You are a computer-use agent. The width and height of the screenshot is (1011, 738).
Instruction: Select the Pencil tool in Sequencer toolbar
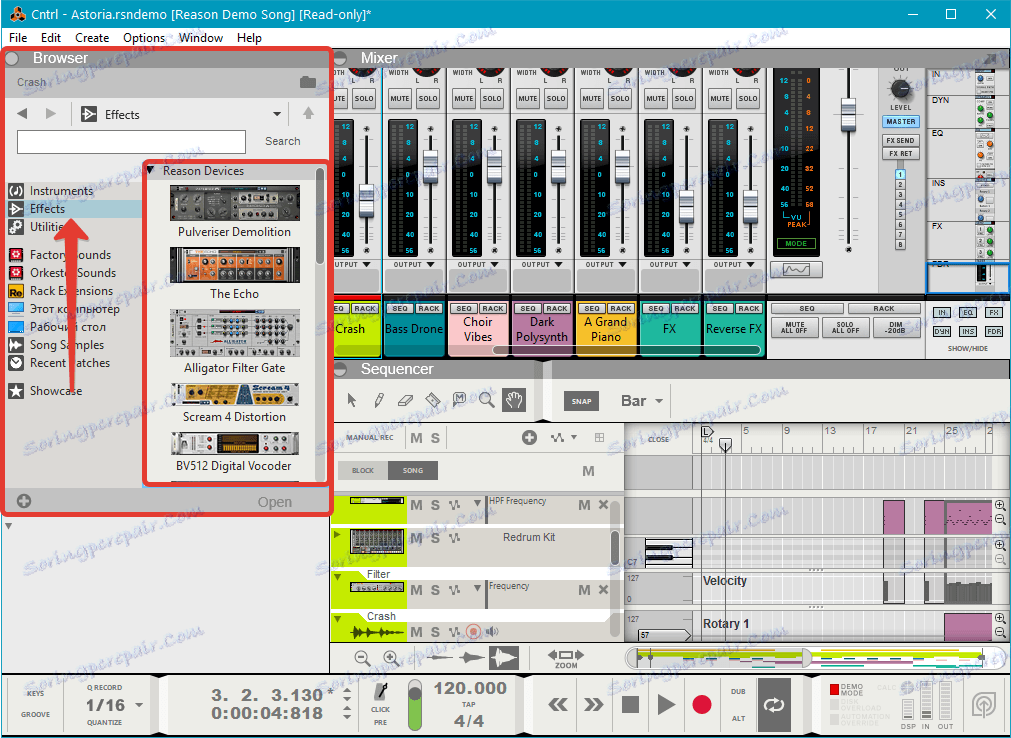click(379, 400)
